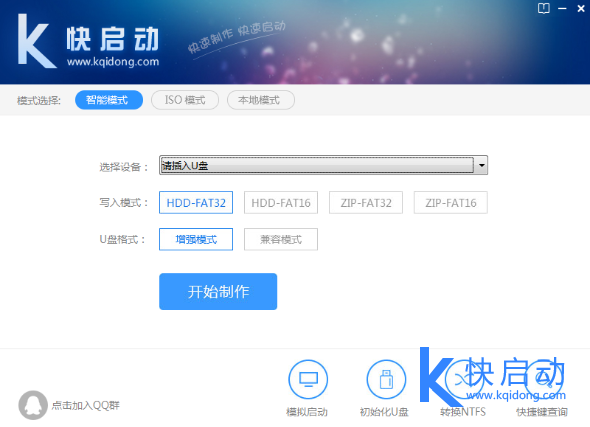Choose 兼容模式 U盘 format

281,239
